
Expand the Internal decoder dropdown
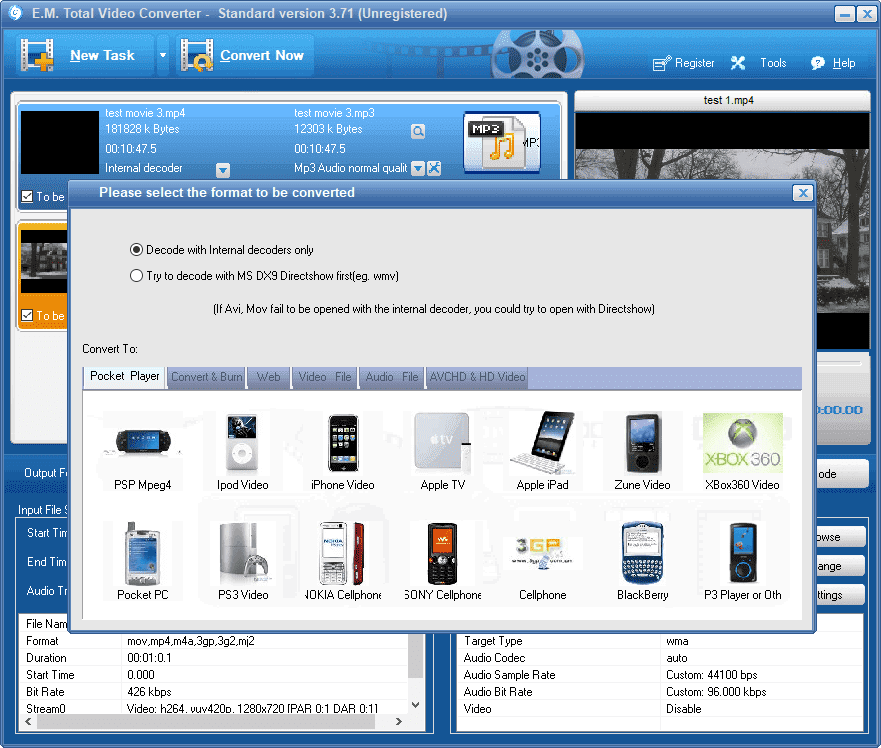[x=223, y=169]
